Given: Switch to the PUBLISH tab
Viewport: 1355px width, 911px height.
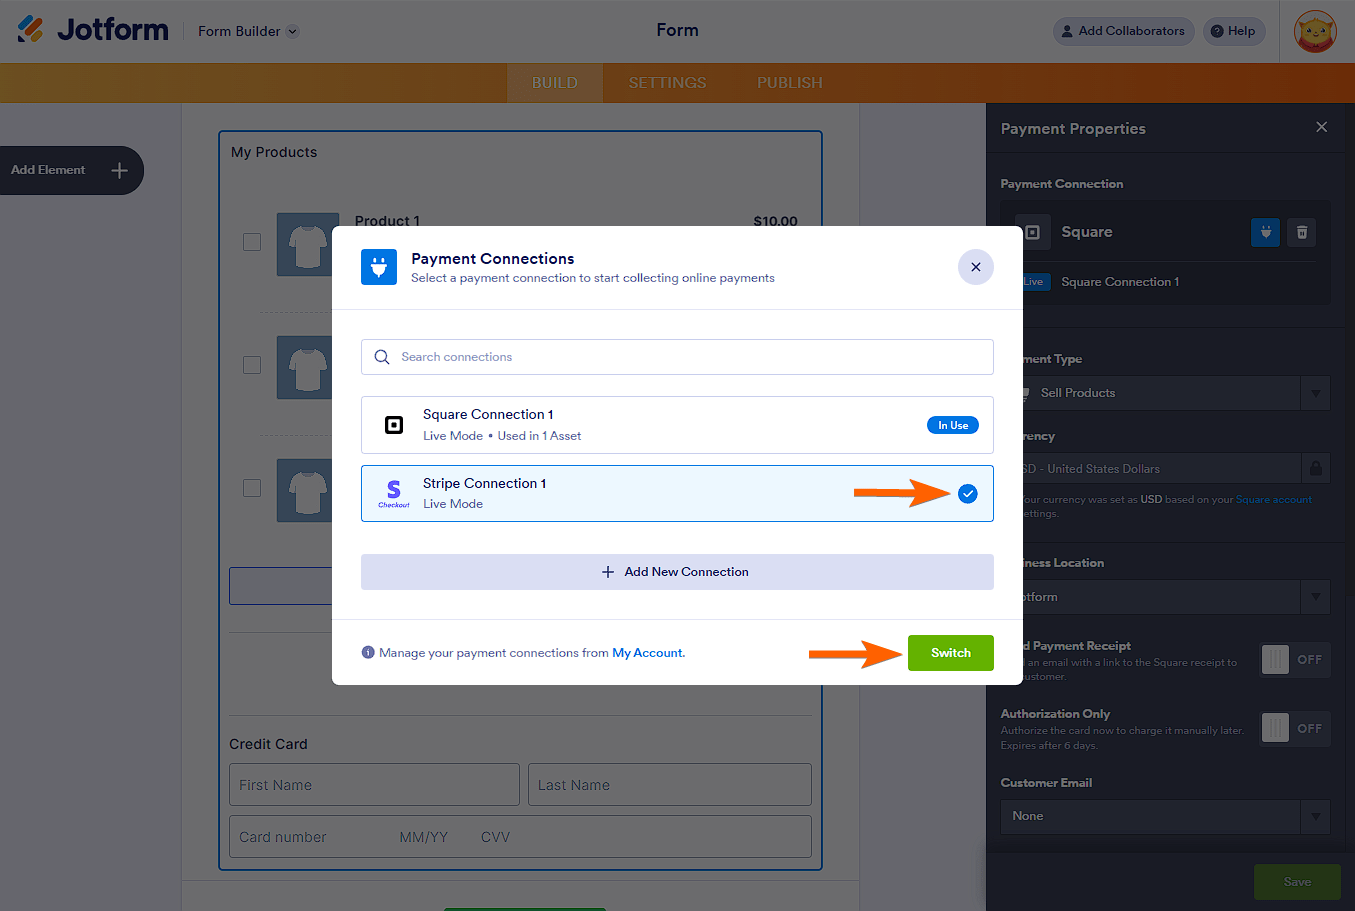Looking at the screenshot, I should [x=790, y=83].
